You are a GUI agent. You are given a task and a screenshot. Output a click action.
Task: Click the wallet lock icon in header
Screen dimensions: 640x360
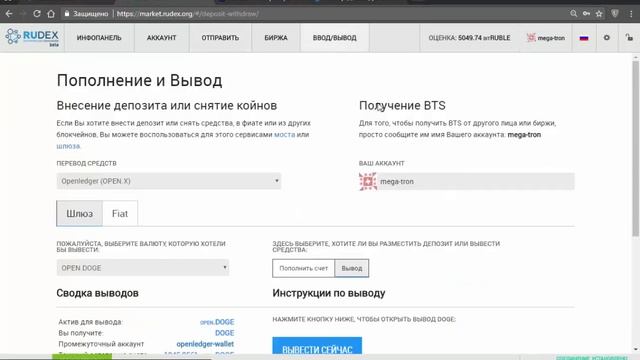629,37
